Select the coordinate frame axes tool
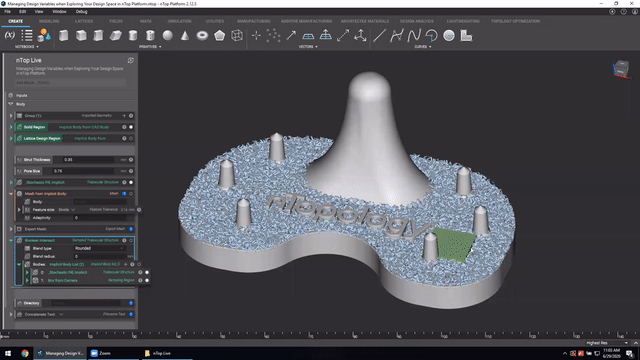This screenshot has height=360, width=640. click(x=360, y=36)
